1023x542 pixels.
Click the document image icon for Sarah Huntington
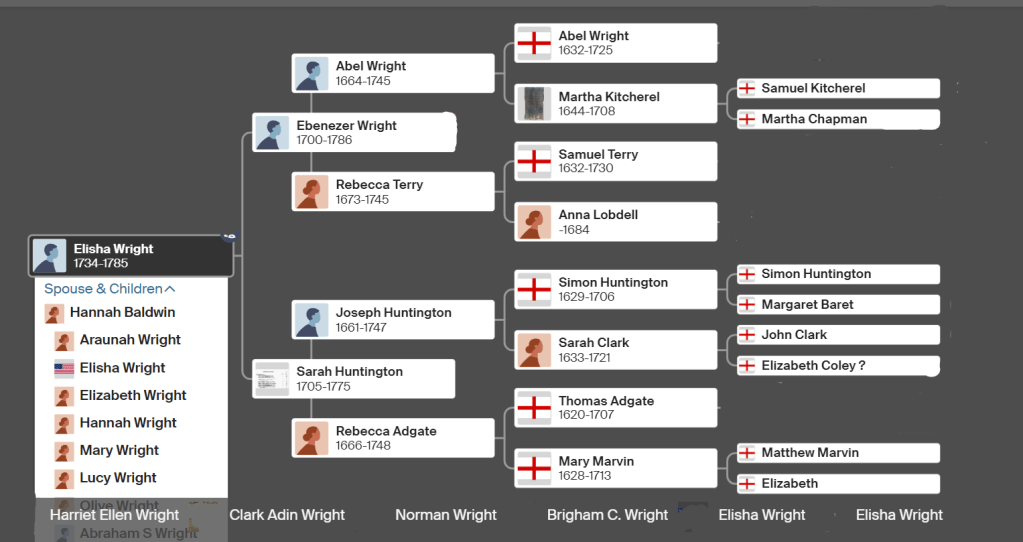[272, 379]
